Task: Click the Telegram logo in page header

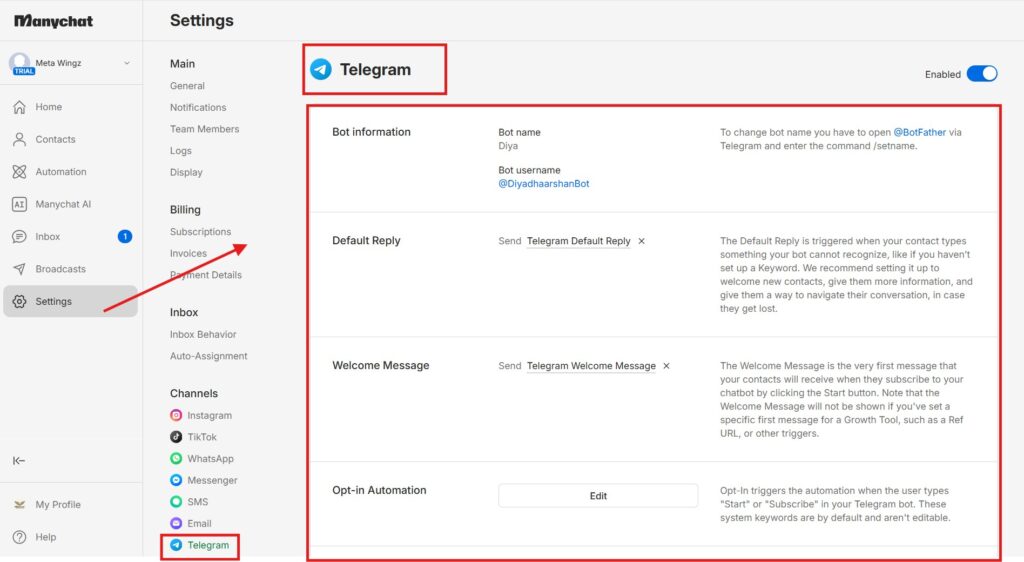Action: 321,69
